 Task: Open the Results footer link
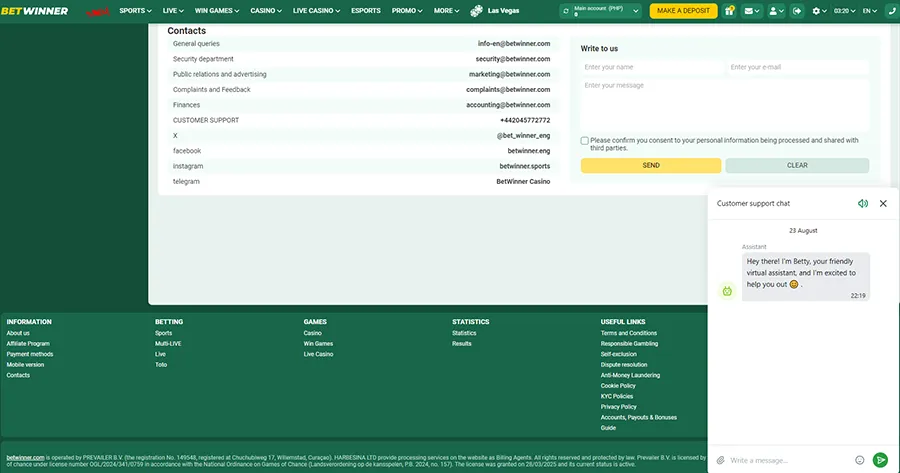461,344
